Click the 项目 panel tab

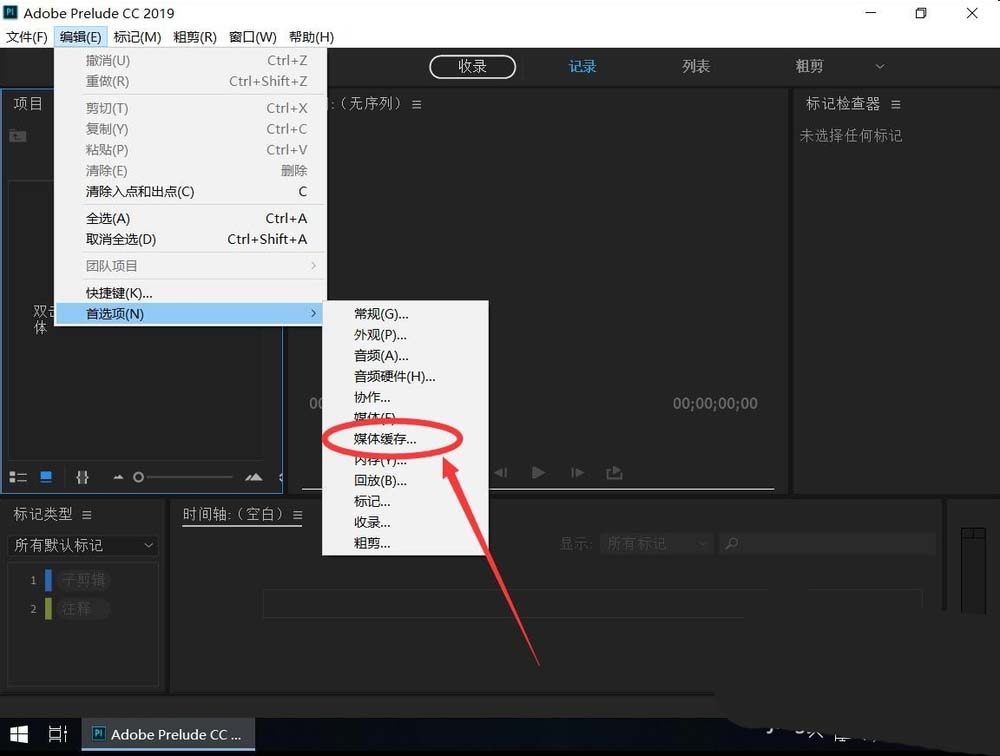click(x=28, y=103)
